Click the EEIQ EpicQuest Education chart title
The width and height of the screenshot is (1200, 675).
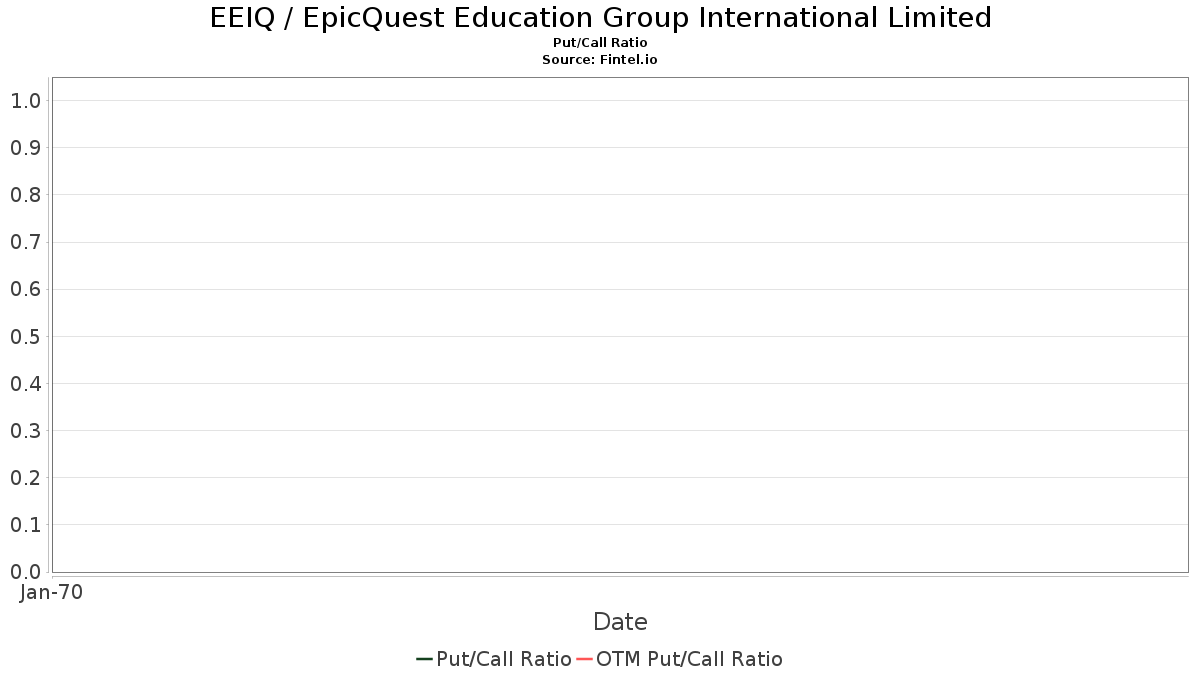(x=601, y=18)
